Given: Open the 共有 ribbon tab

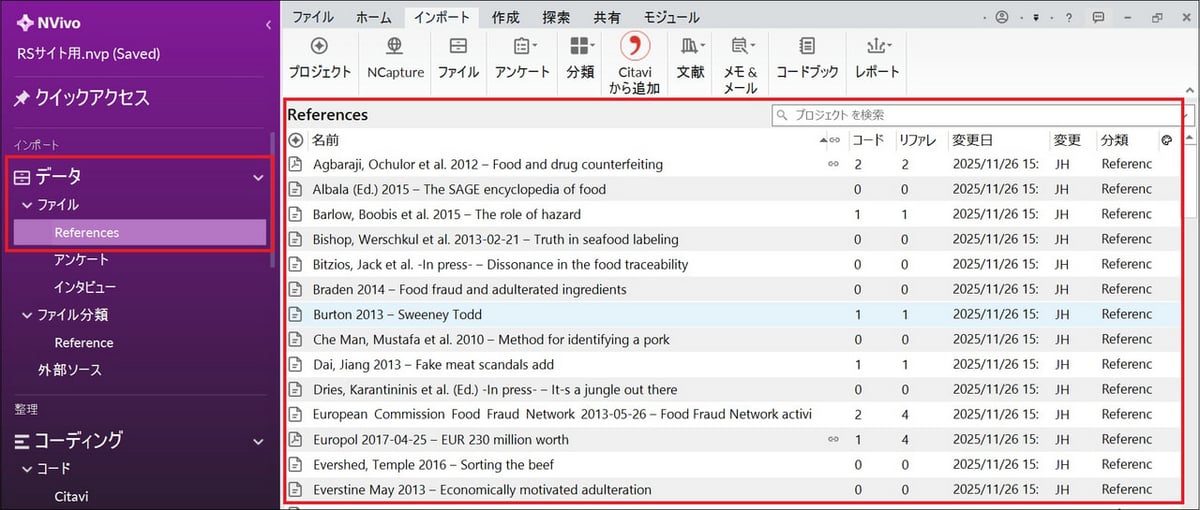Looking at the screenshot, I should pos(607,17).
